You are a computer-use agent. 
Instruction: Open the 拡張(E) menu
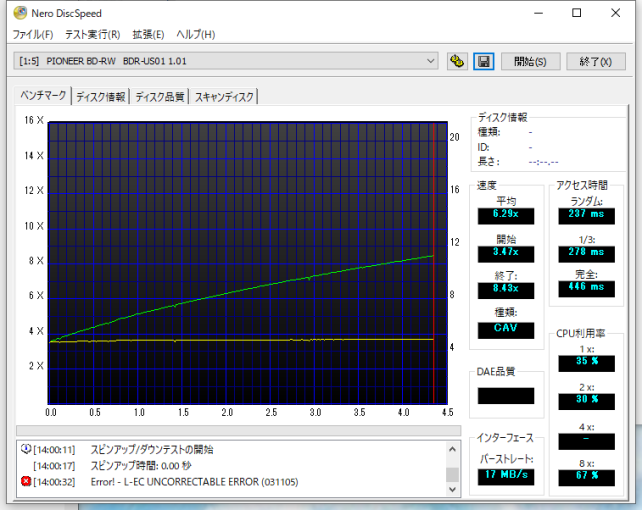point(148,34)
